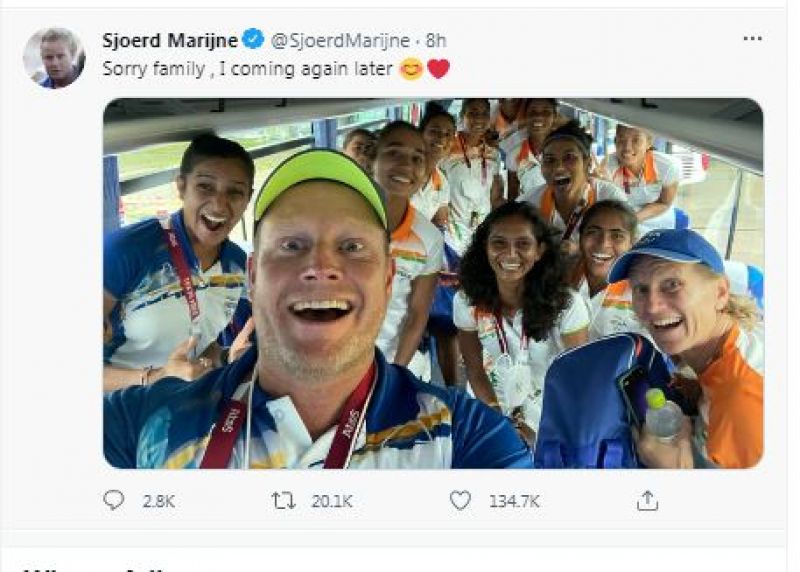The image size is (800, 572).
Task: Click the 134.7K like count
Action: [514, 501]
